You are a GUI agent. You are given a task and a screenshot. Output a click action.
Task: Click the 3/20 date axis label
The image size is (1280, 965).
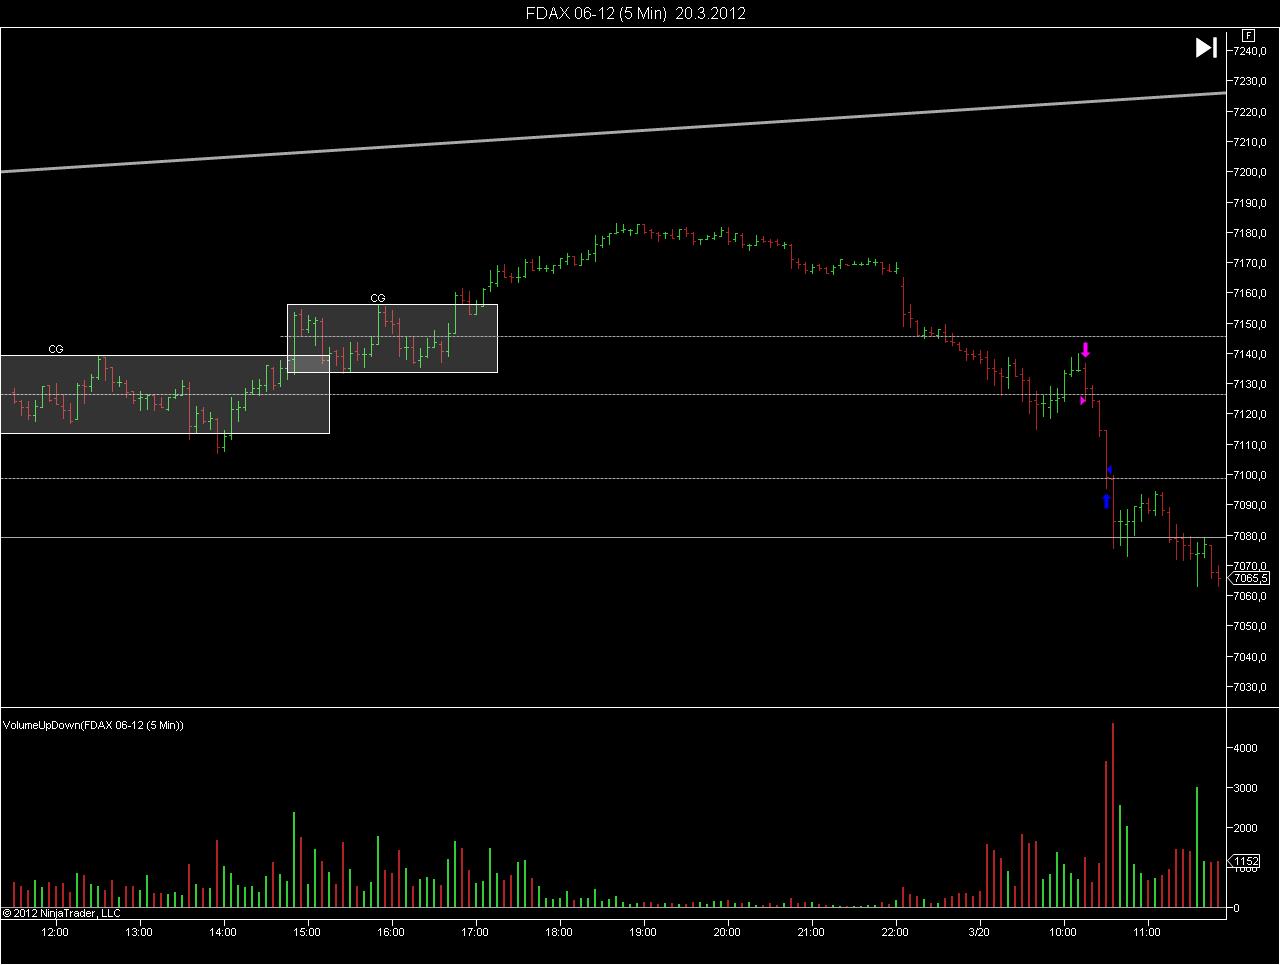[979, 932]
